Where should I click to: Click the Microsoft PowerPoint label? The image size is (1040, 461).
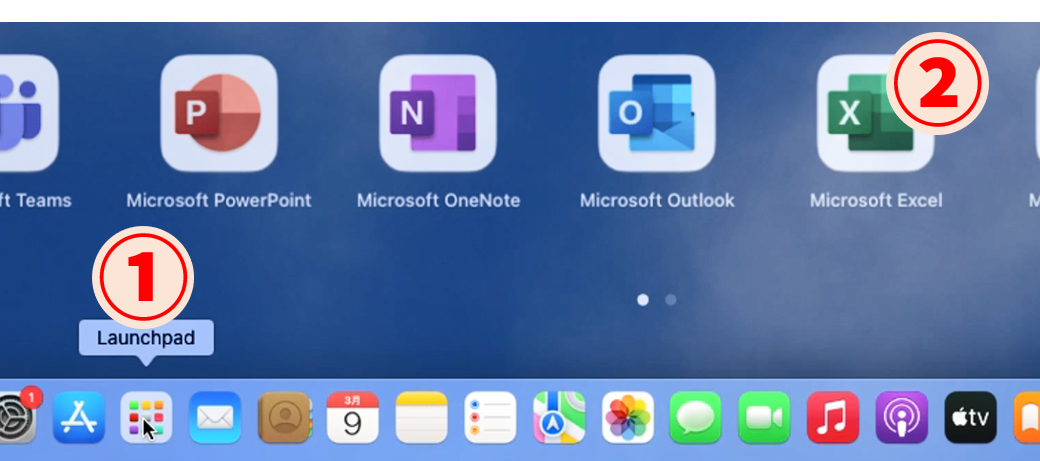(x=219, y=200)
